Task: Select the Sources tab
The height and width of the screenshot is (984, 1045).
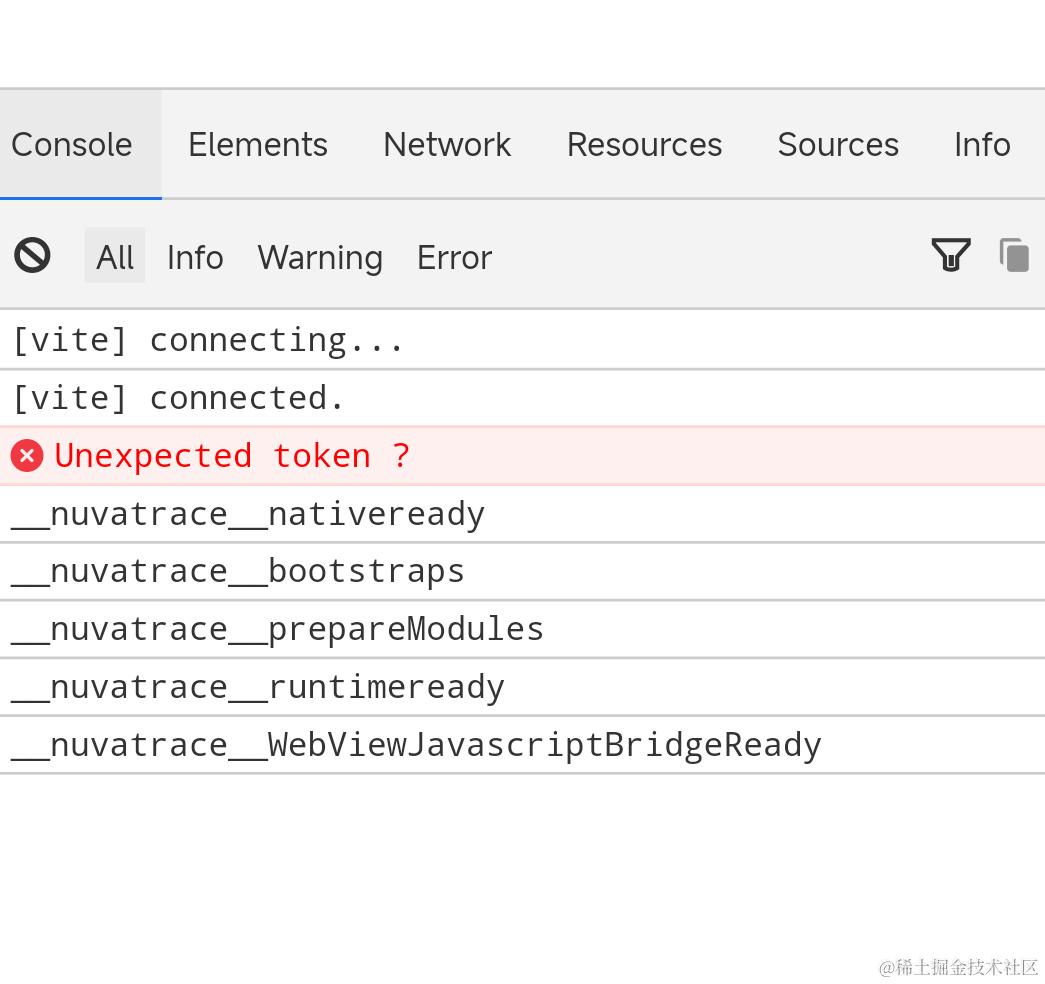Action: click(x=838, y=145)
